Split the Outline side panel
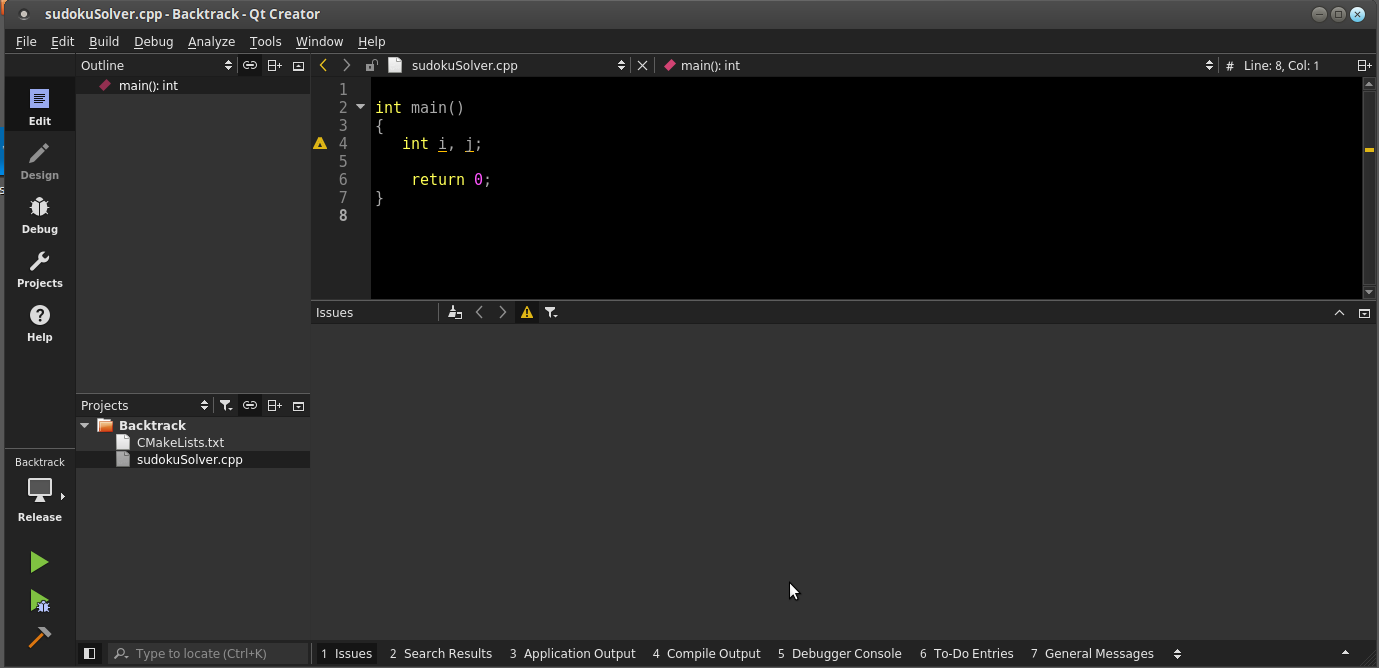The height and width of the screenshot is (668, 1379). point(274,65)
